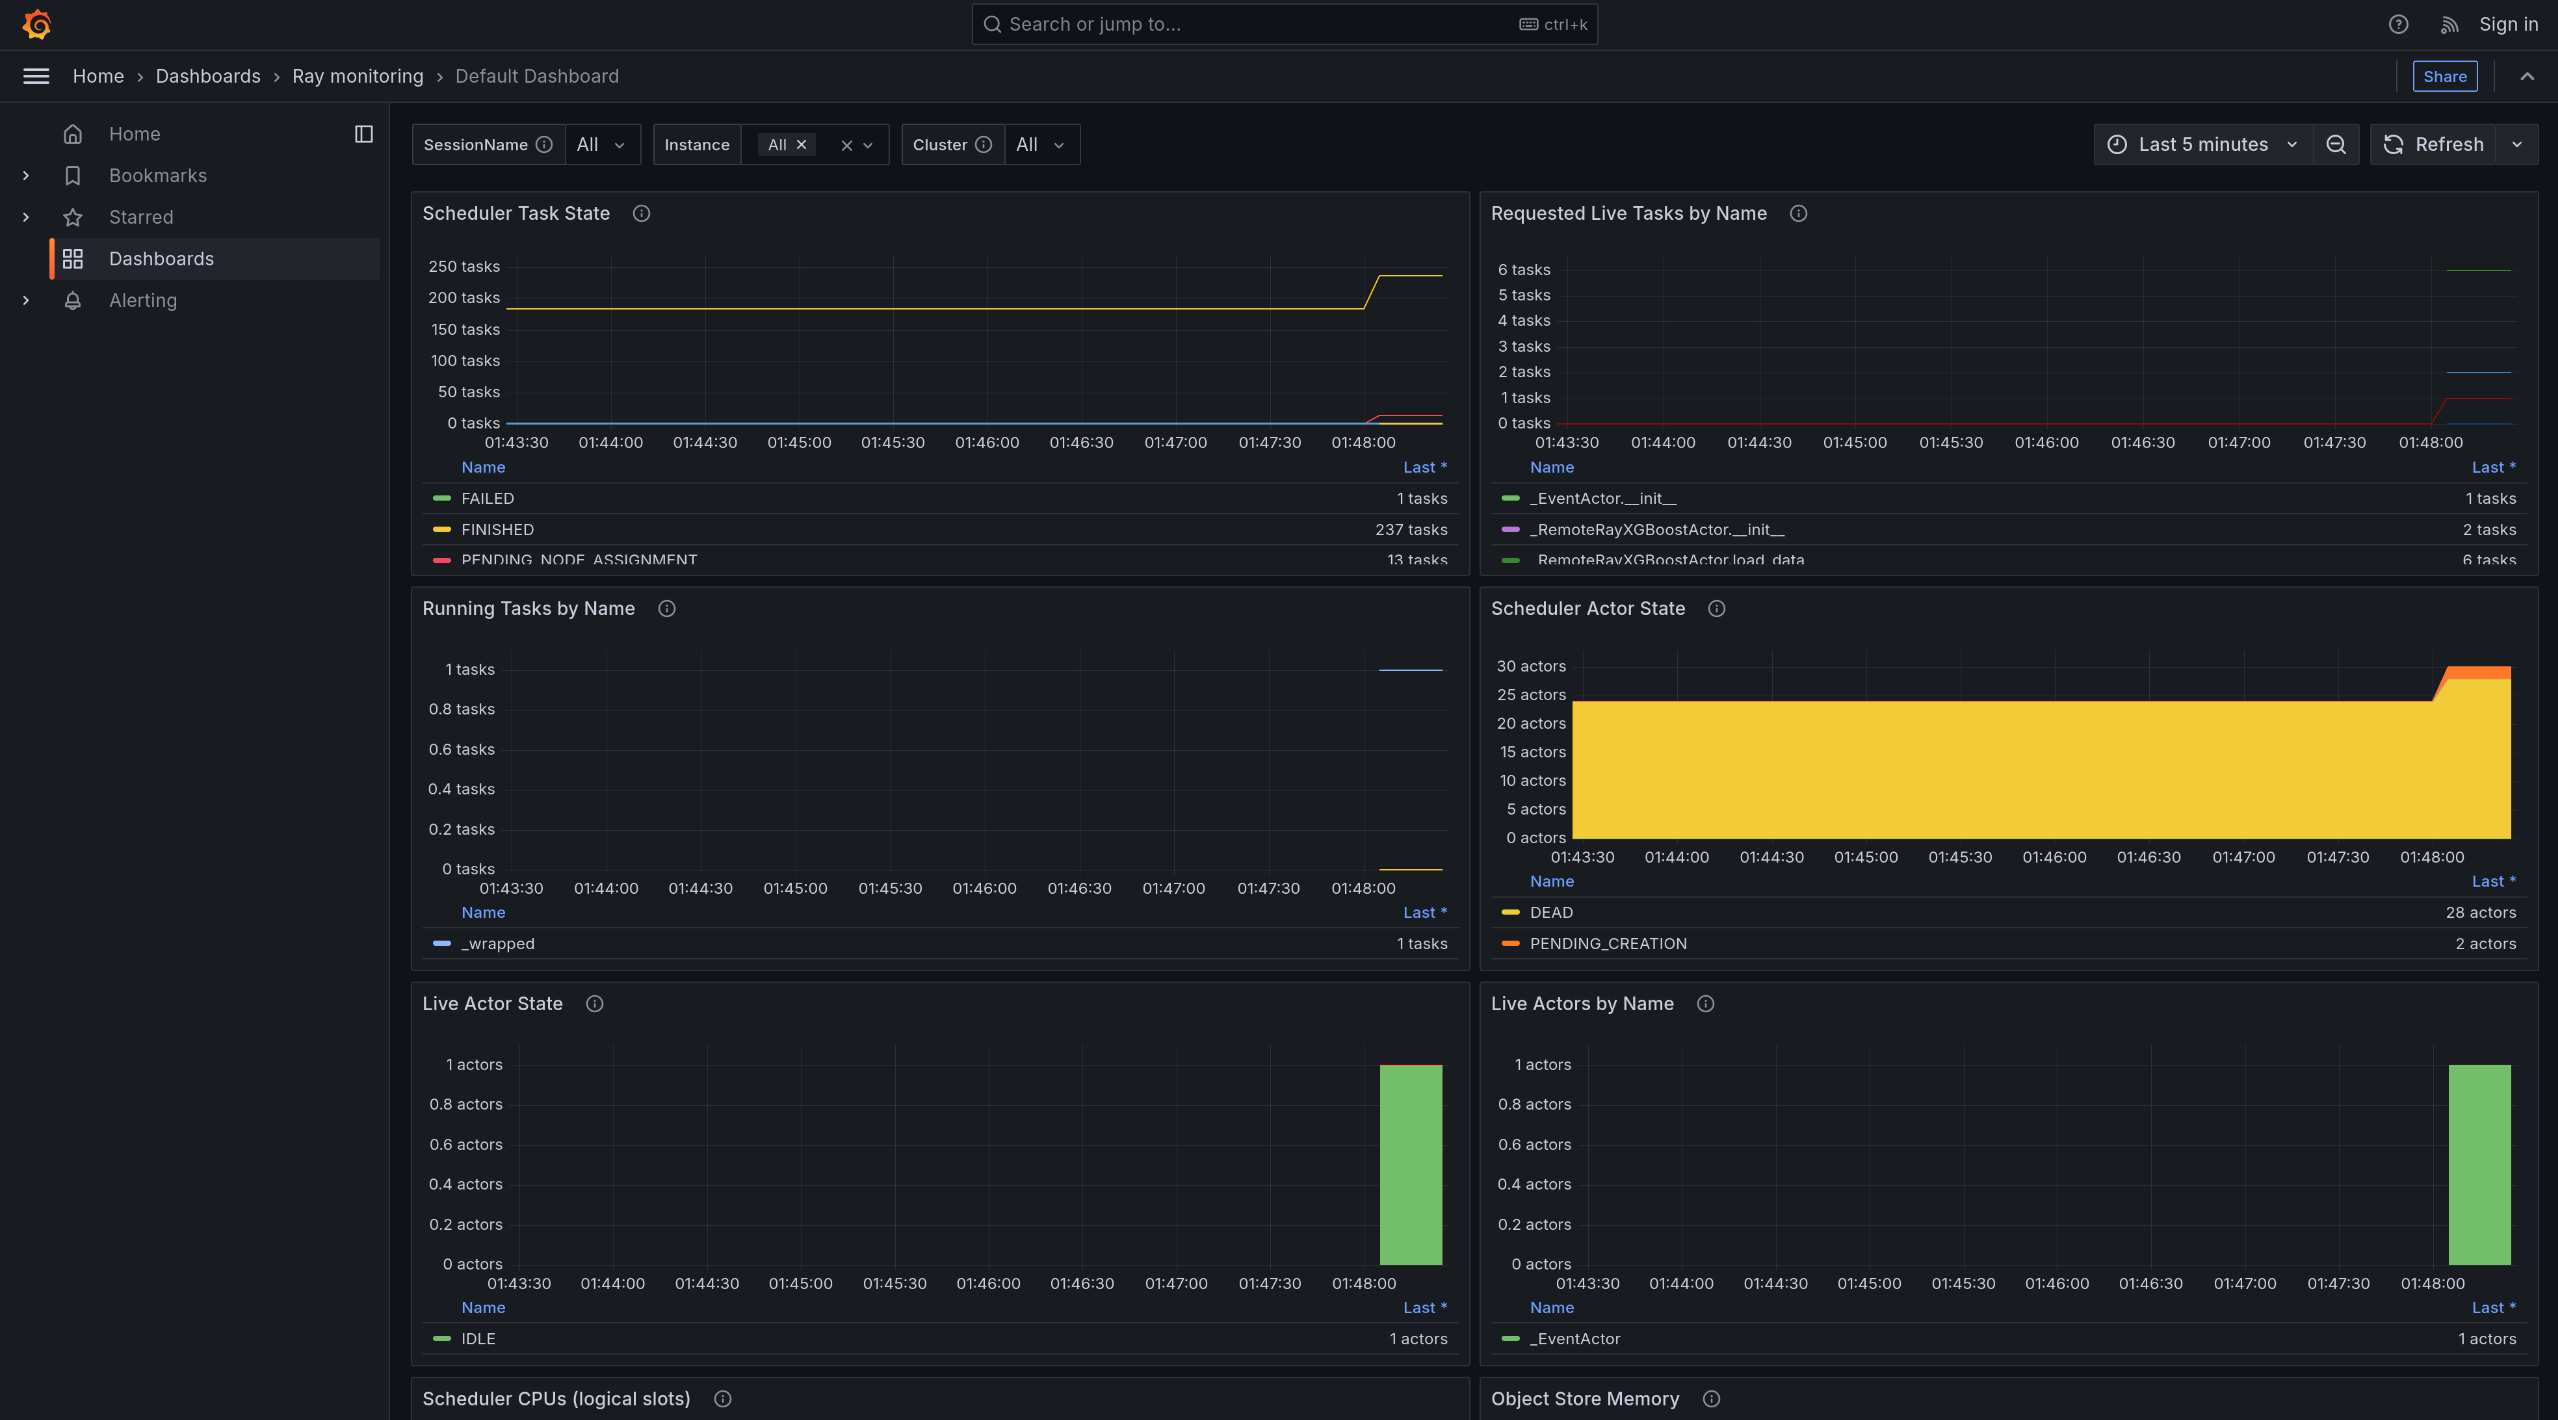Screen dimensions: 2558x1420
Task: Remove the All tag from Instance filter
Action: coord(801,144)
